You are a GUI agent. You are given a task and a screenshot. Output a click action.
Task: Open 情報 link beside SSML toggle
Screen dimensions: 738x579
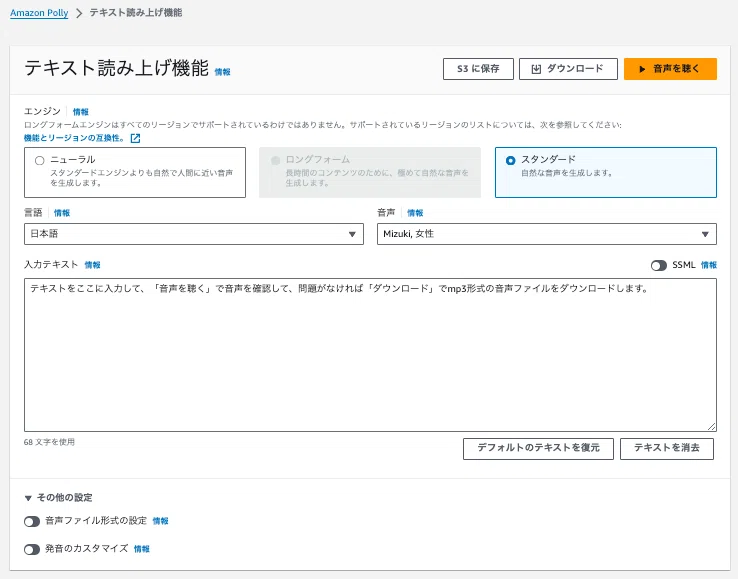(708, 265)
